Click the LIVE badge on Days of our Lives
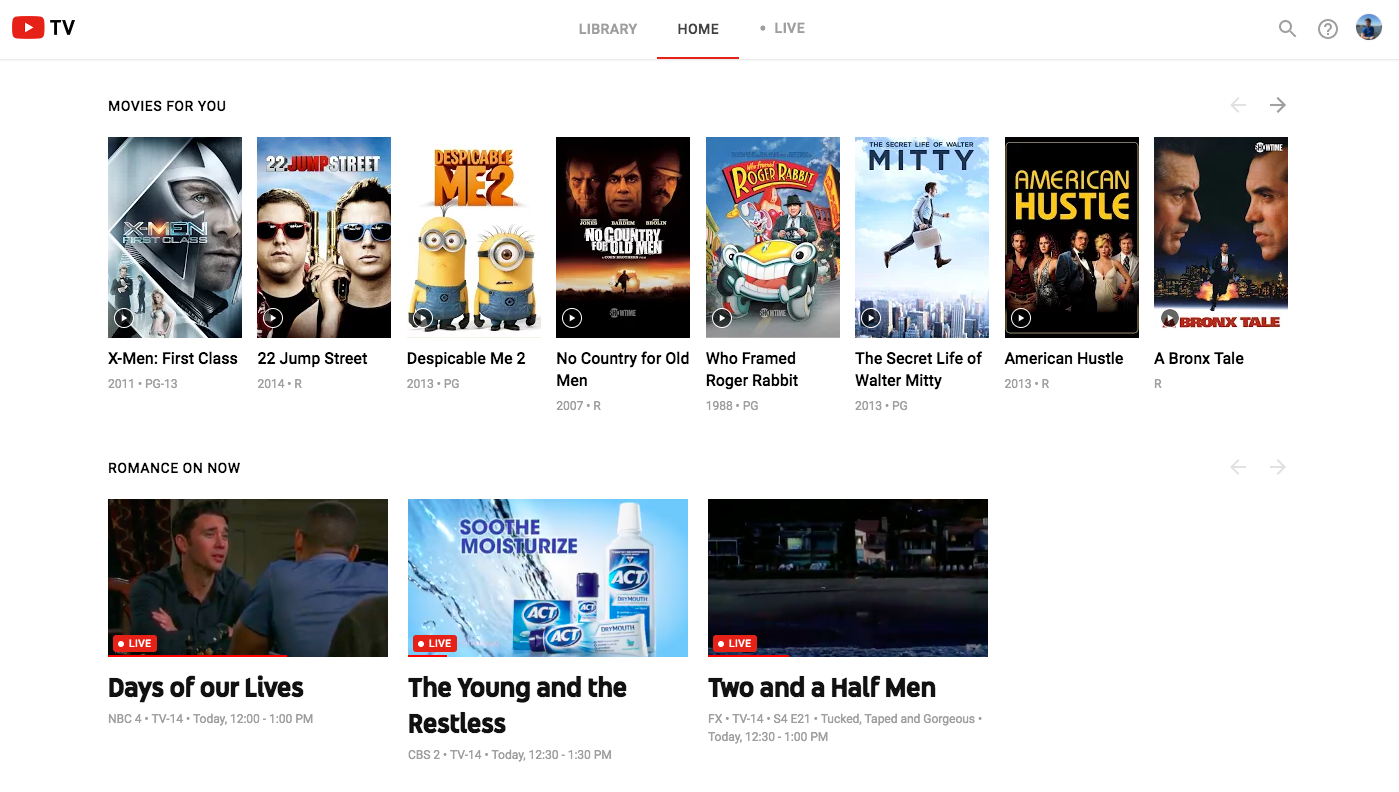The height and width of the screenshot is (792, 1399). [x=134, y=643]
